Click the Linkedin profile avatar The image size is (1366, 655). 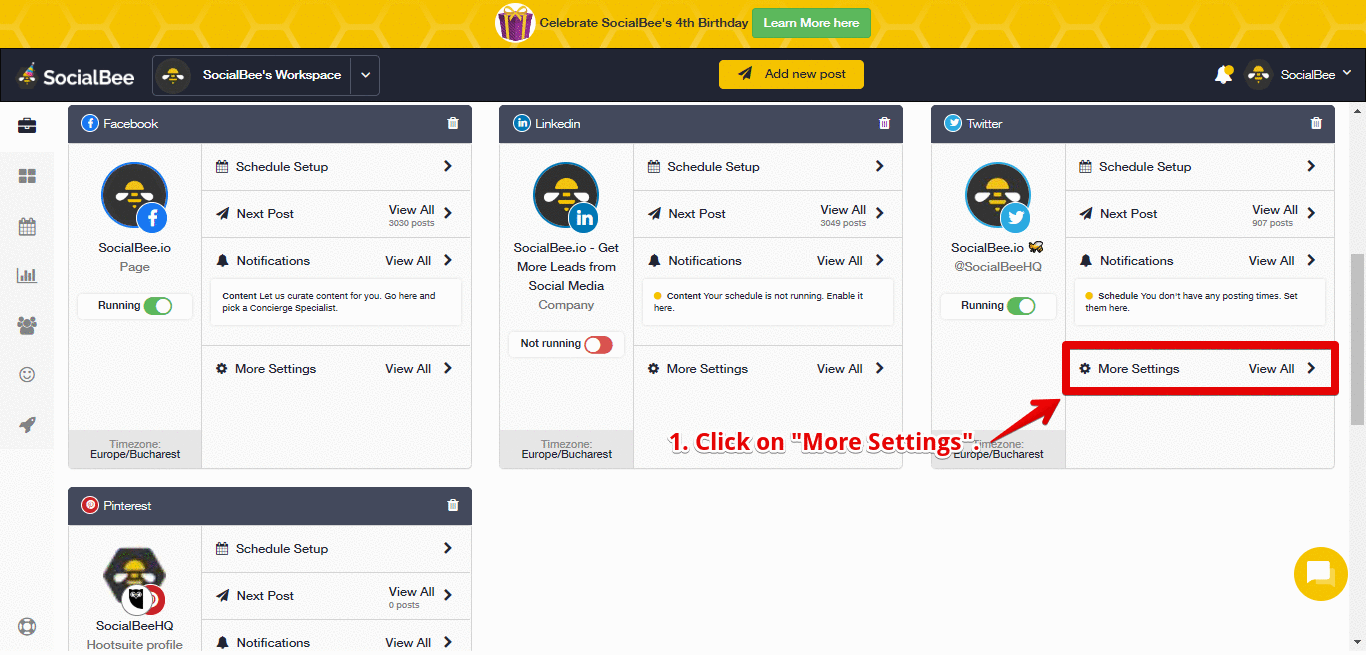(x=566, y=196)
